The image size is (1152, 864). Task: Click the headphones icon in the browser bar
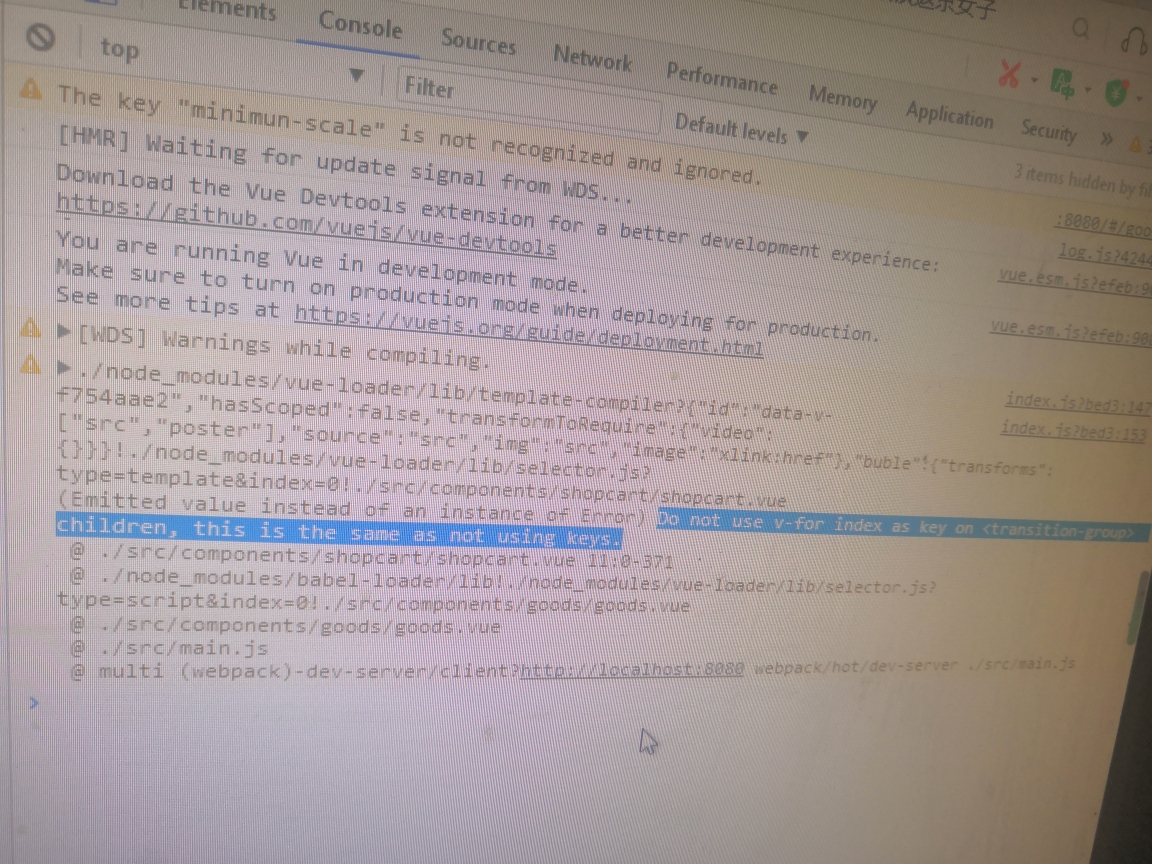coord(1134,39)
